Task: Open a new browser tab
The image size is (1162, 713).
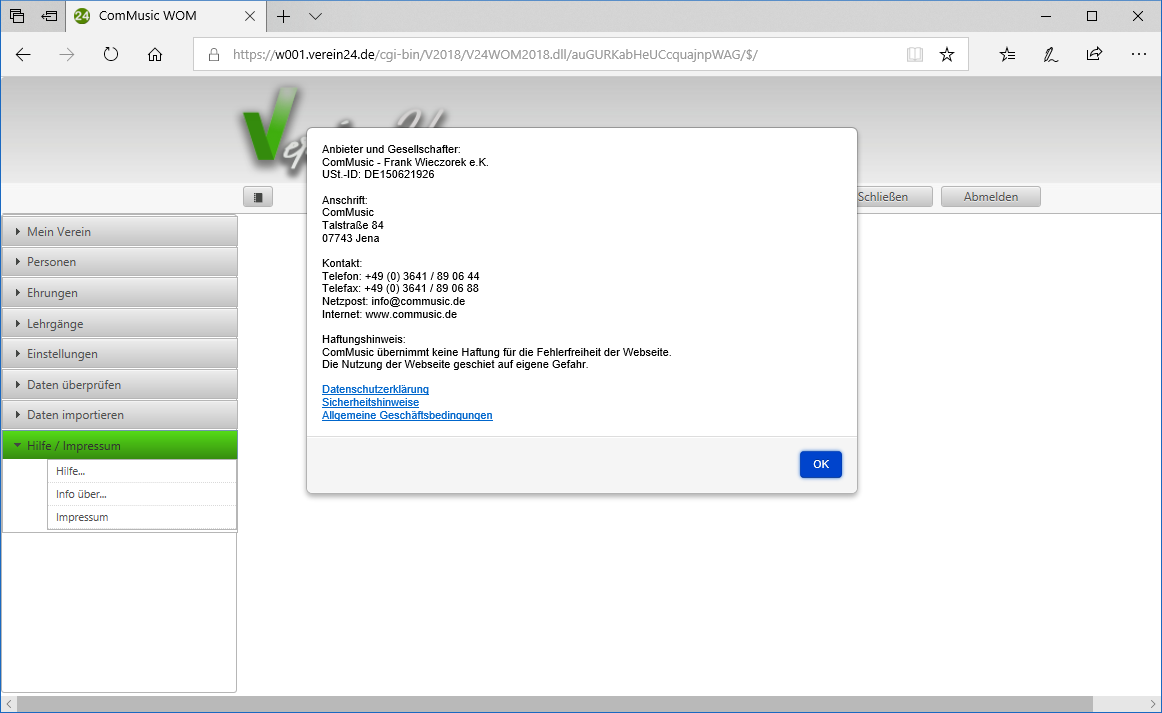Action: [x=283, y=16]
